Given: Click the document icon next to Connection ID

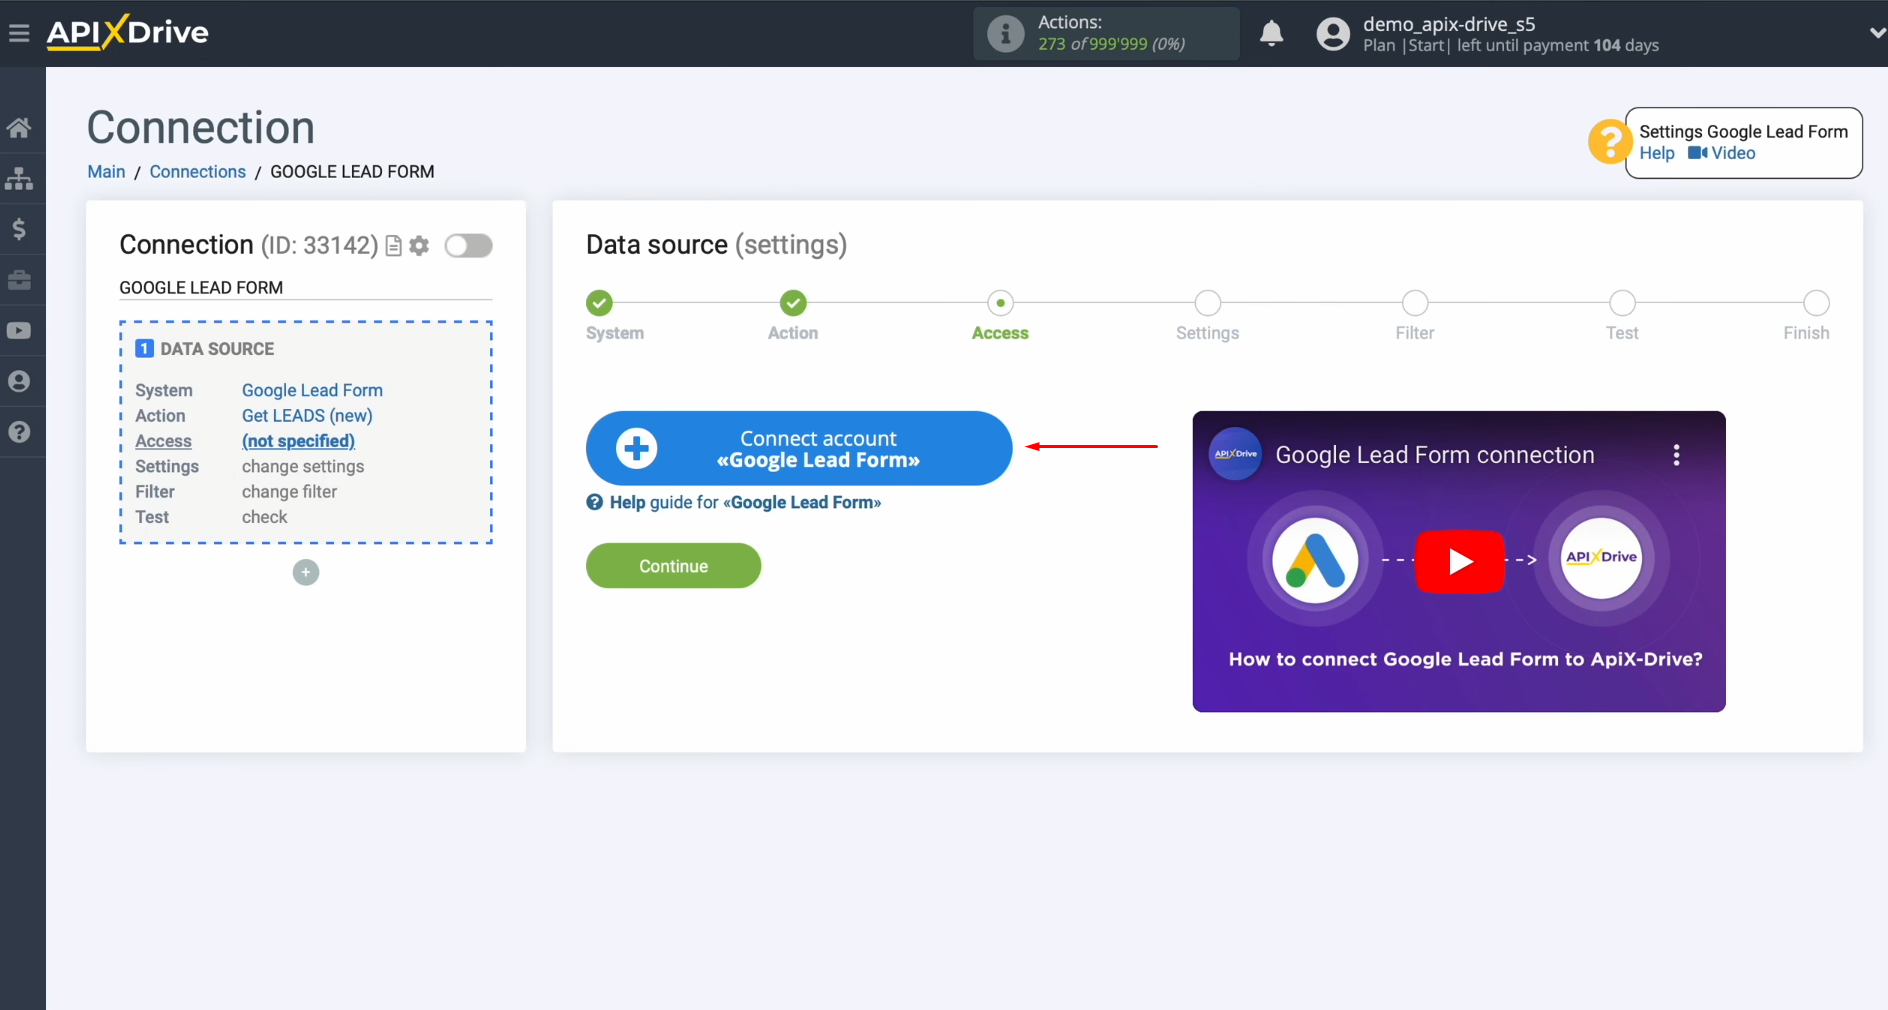Looking at the screenshot, I should pyautogui.click(x=392, y=245).
